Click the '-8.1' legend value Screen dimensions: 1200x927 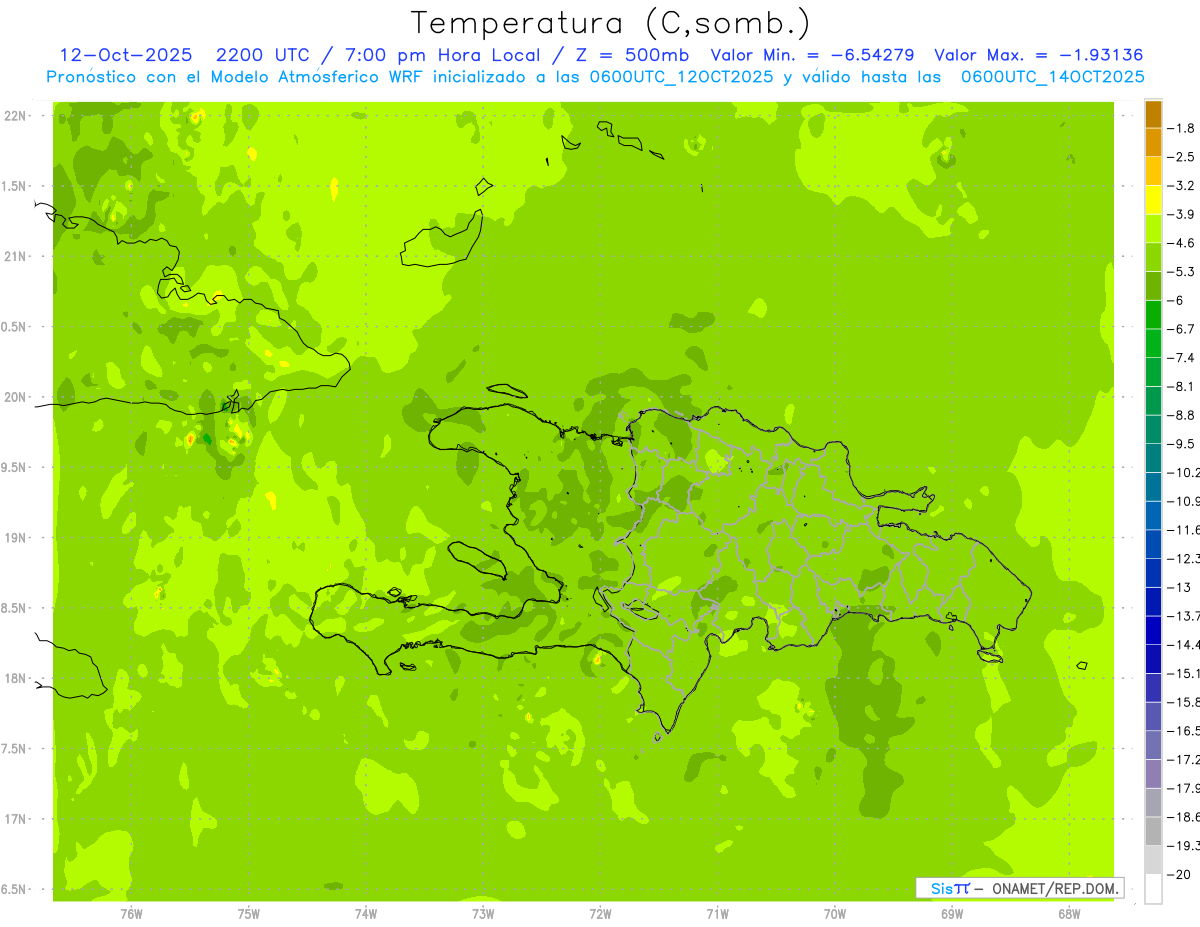(1183, 386)
